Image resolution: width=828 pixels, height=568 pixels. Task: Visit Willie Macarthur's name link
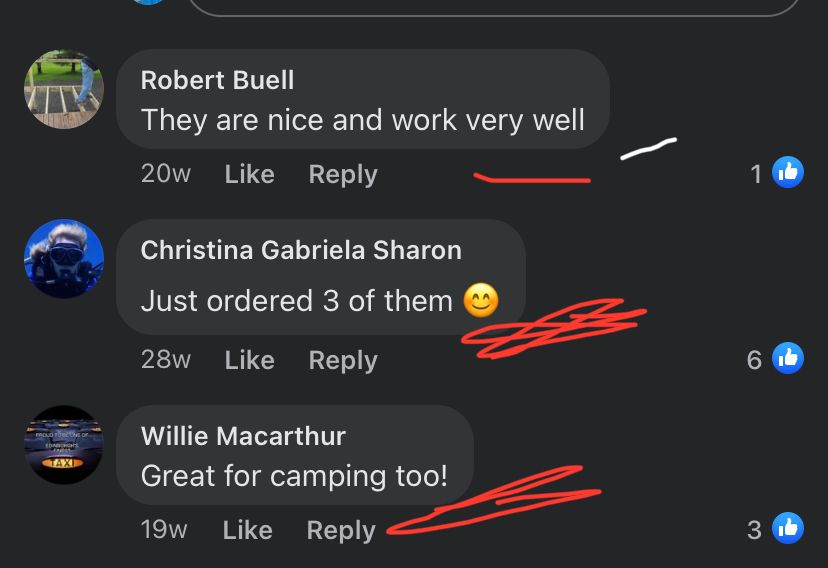243,436
